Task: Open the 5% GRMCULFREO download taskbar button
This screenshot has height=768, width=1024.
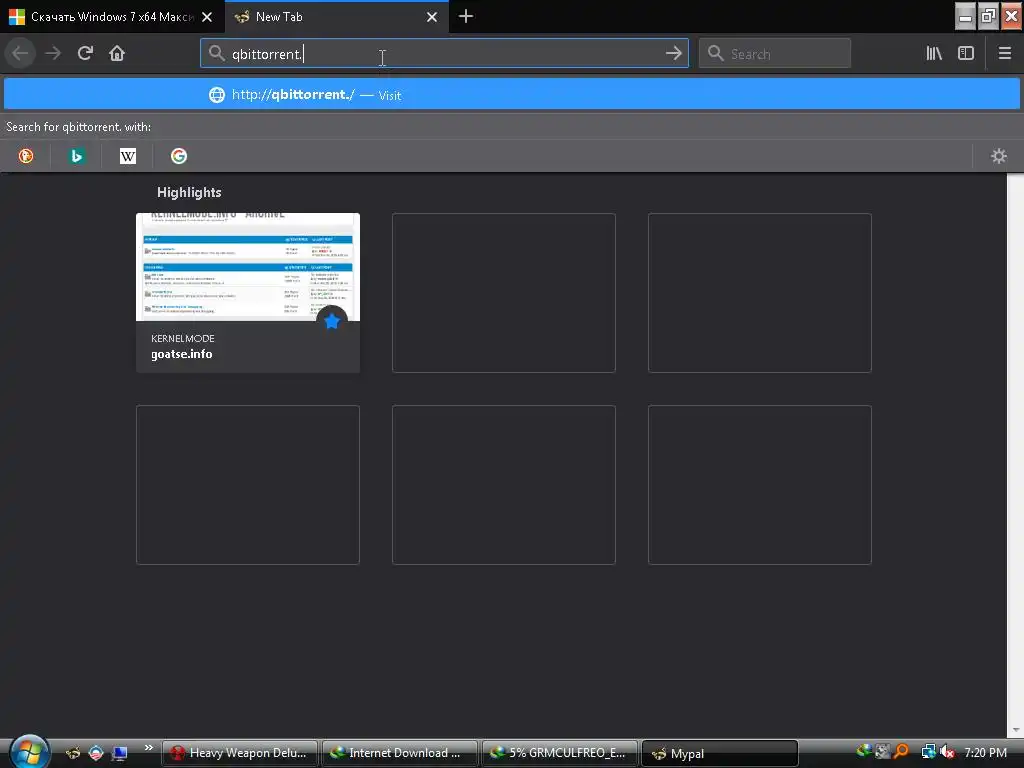Action: click(559, 753)
